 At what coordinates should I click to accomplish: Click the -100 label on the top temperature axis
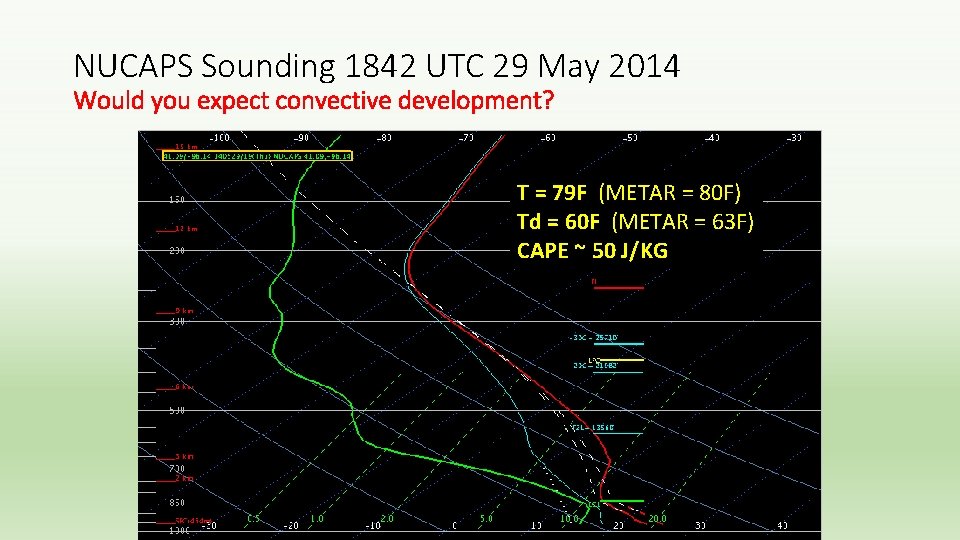coord(219,138)
